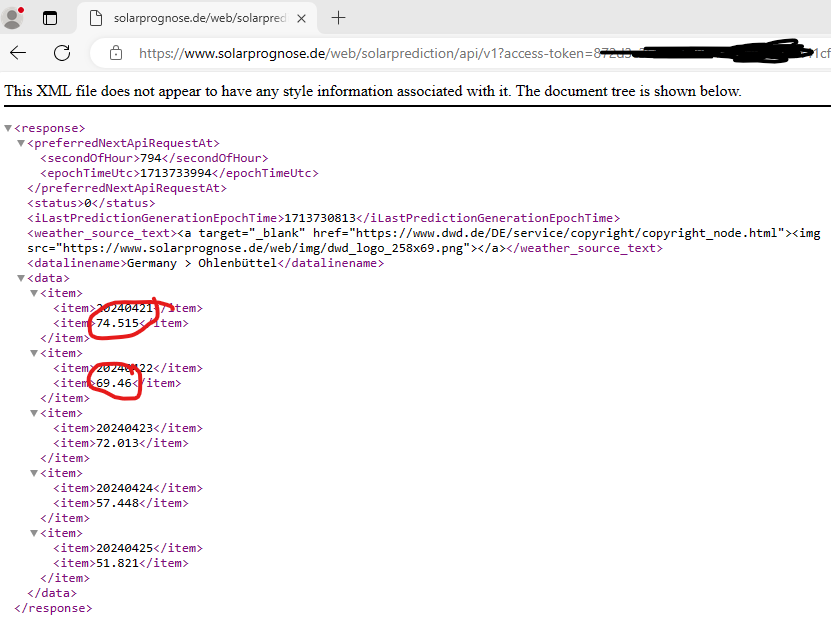Click the status value 0
Image resolution: width=831 pixels, height=627 pixels.
coord(88,203)
